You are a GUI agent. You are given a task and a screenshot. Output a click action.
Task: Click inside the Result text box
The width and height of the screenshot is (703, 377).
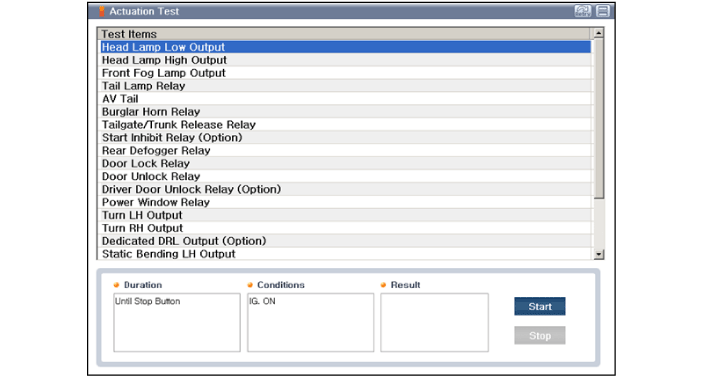pos(434,322)
